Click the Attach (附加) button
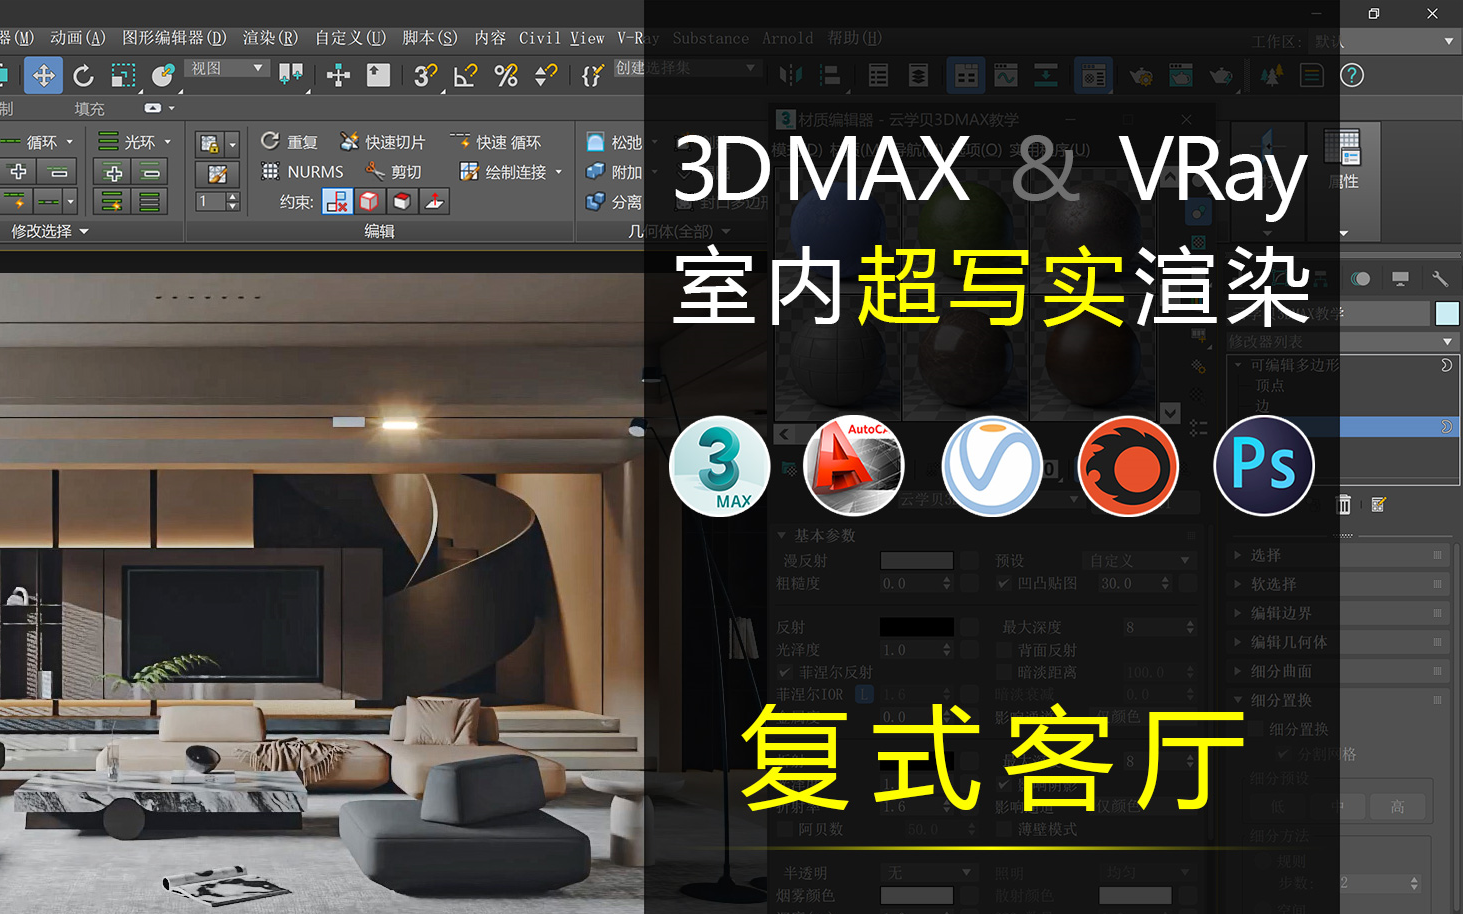 pos(614,172)
